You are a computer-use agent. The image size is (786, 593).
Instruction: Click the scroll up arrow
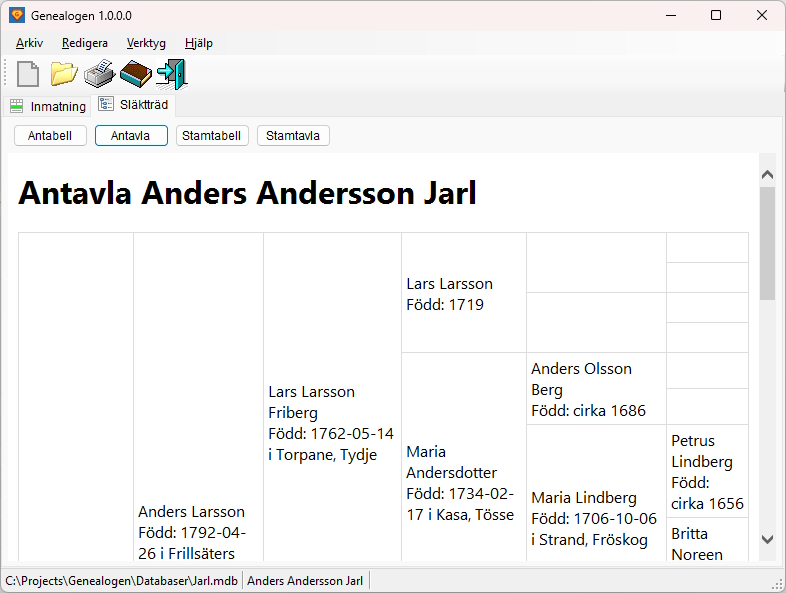point(767,174)
